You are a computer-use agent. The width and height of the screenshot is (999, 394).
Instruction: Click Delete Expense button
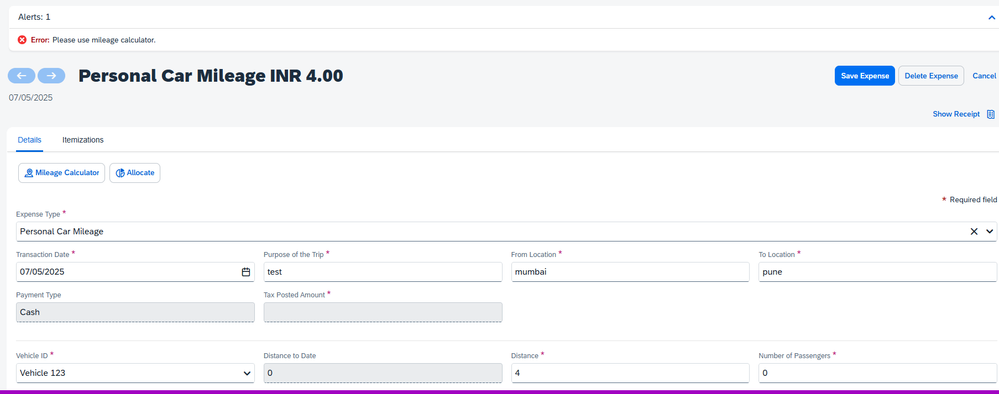point(931,76)
